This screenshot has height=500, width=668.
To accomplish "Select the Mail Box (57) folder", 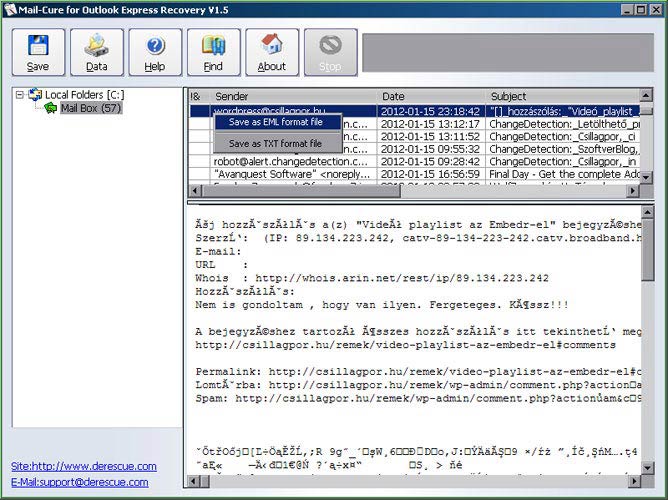I will [91, 108].
